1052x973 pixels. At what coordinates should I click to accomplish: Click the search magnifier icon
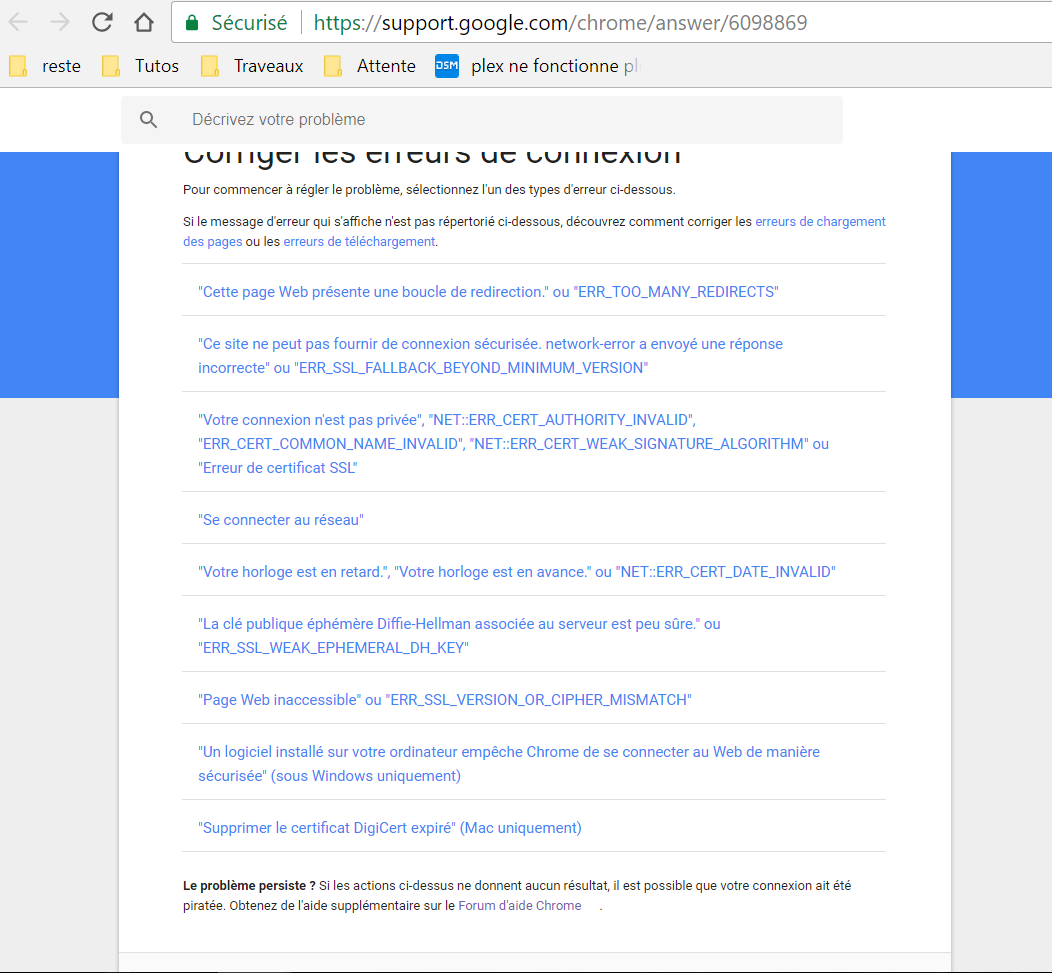pos(148,119)
